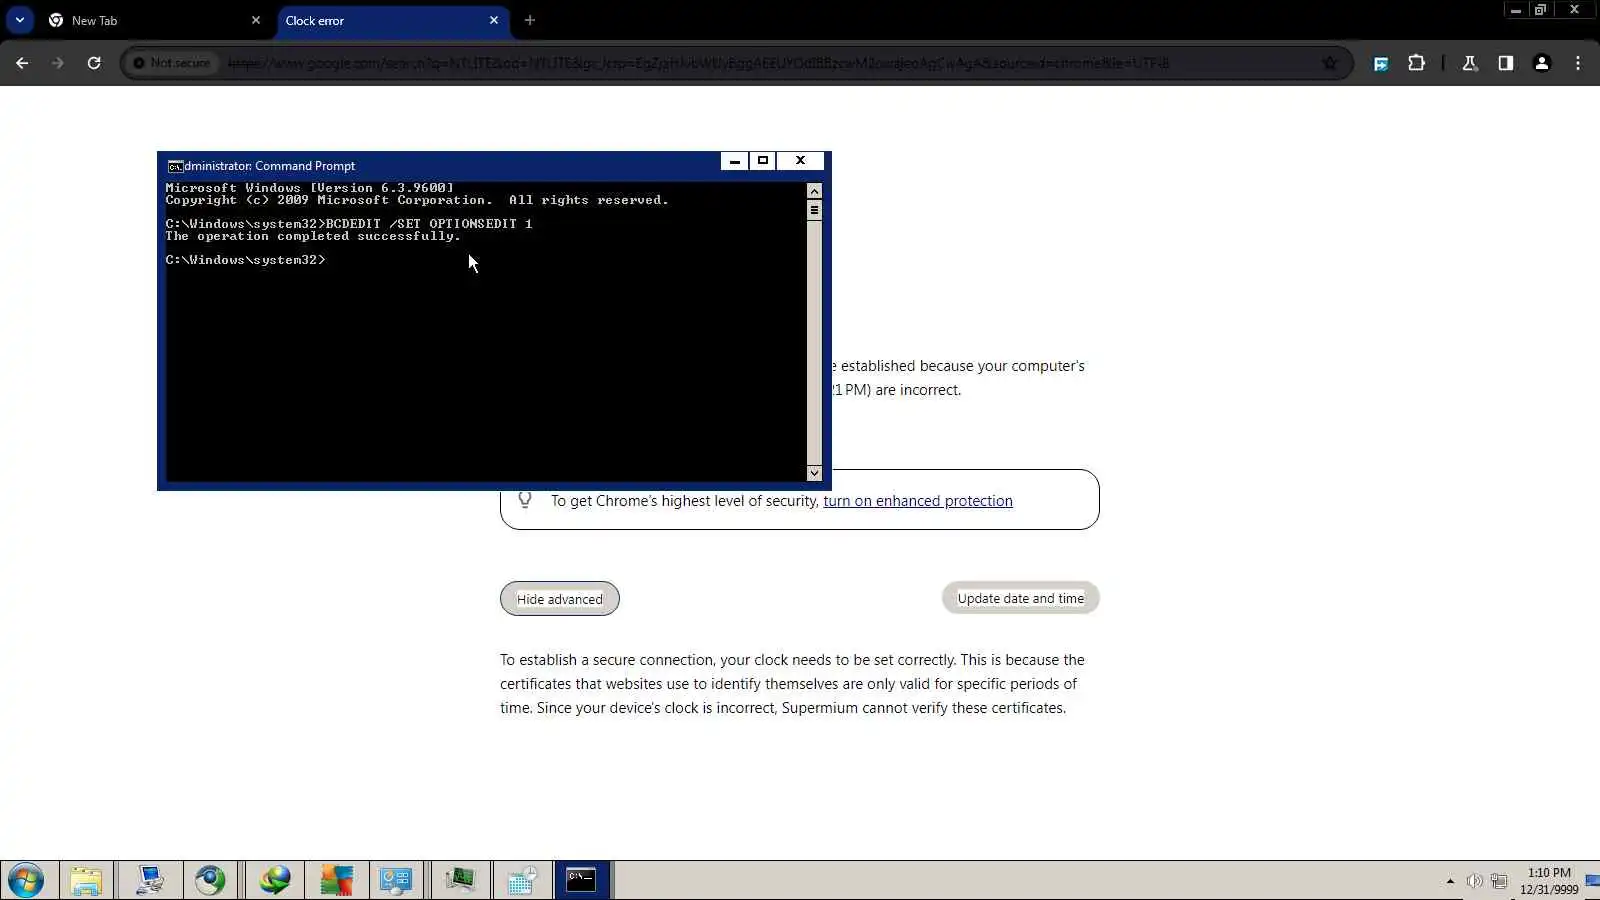The height and width of the screenshot is (900, 1600).
Task: Open the volume speaker tray icon
Action: tap(1474, 881)
